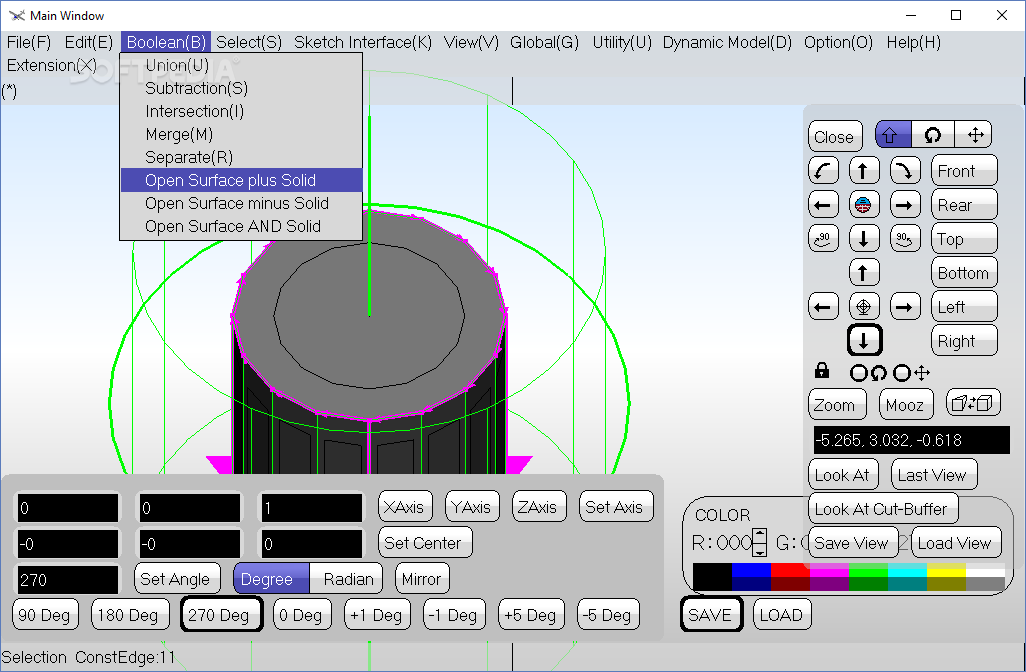1026x672 pixels.
Task: Click the globe orientation icon
Action: tap(864, 205)
